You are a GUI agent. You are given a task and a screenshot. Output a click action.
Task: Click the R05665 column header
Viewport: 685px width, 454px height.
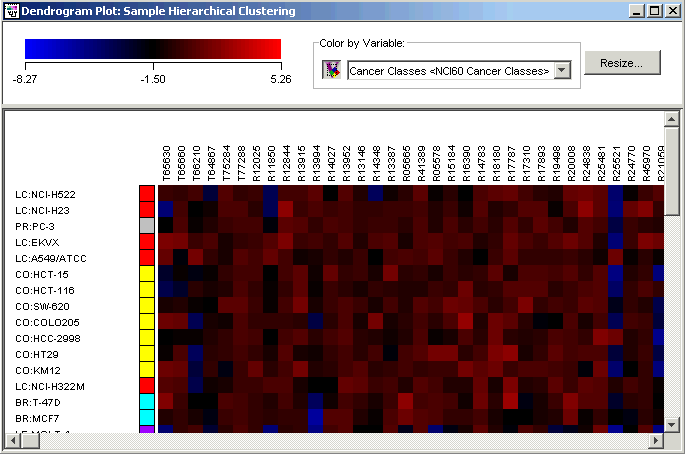point(406,163)
